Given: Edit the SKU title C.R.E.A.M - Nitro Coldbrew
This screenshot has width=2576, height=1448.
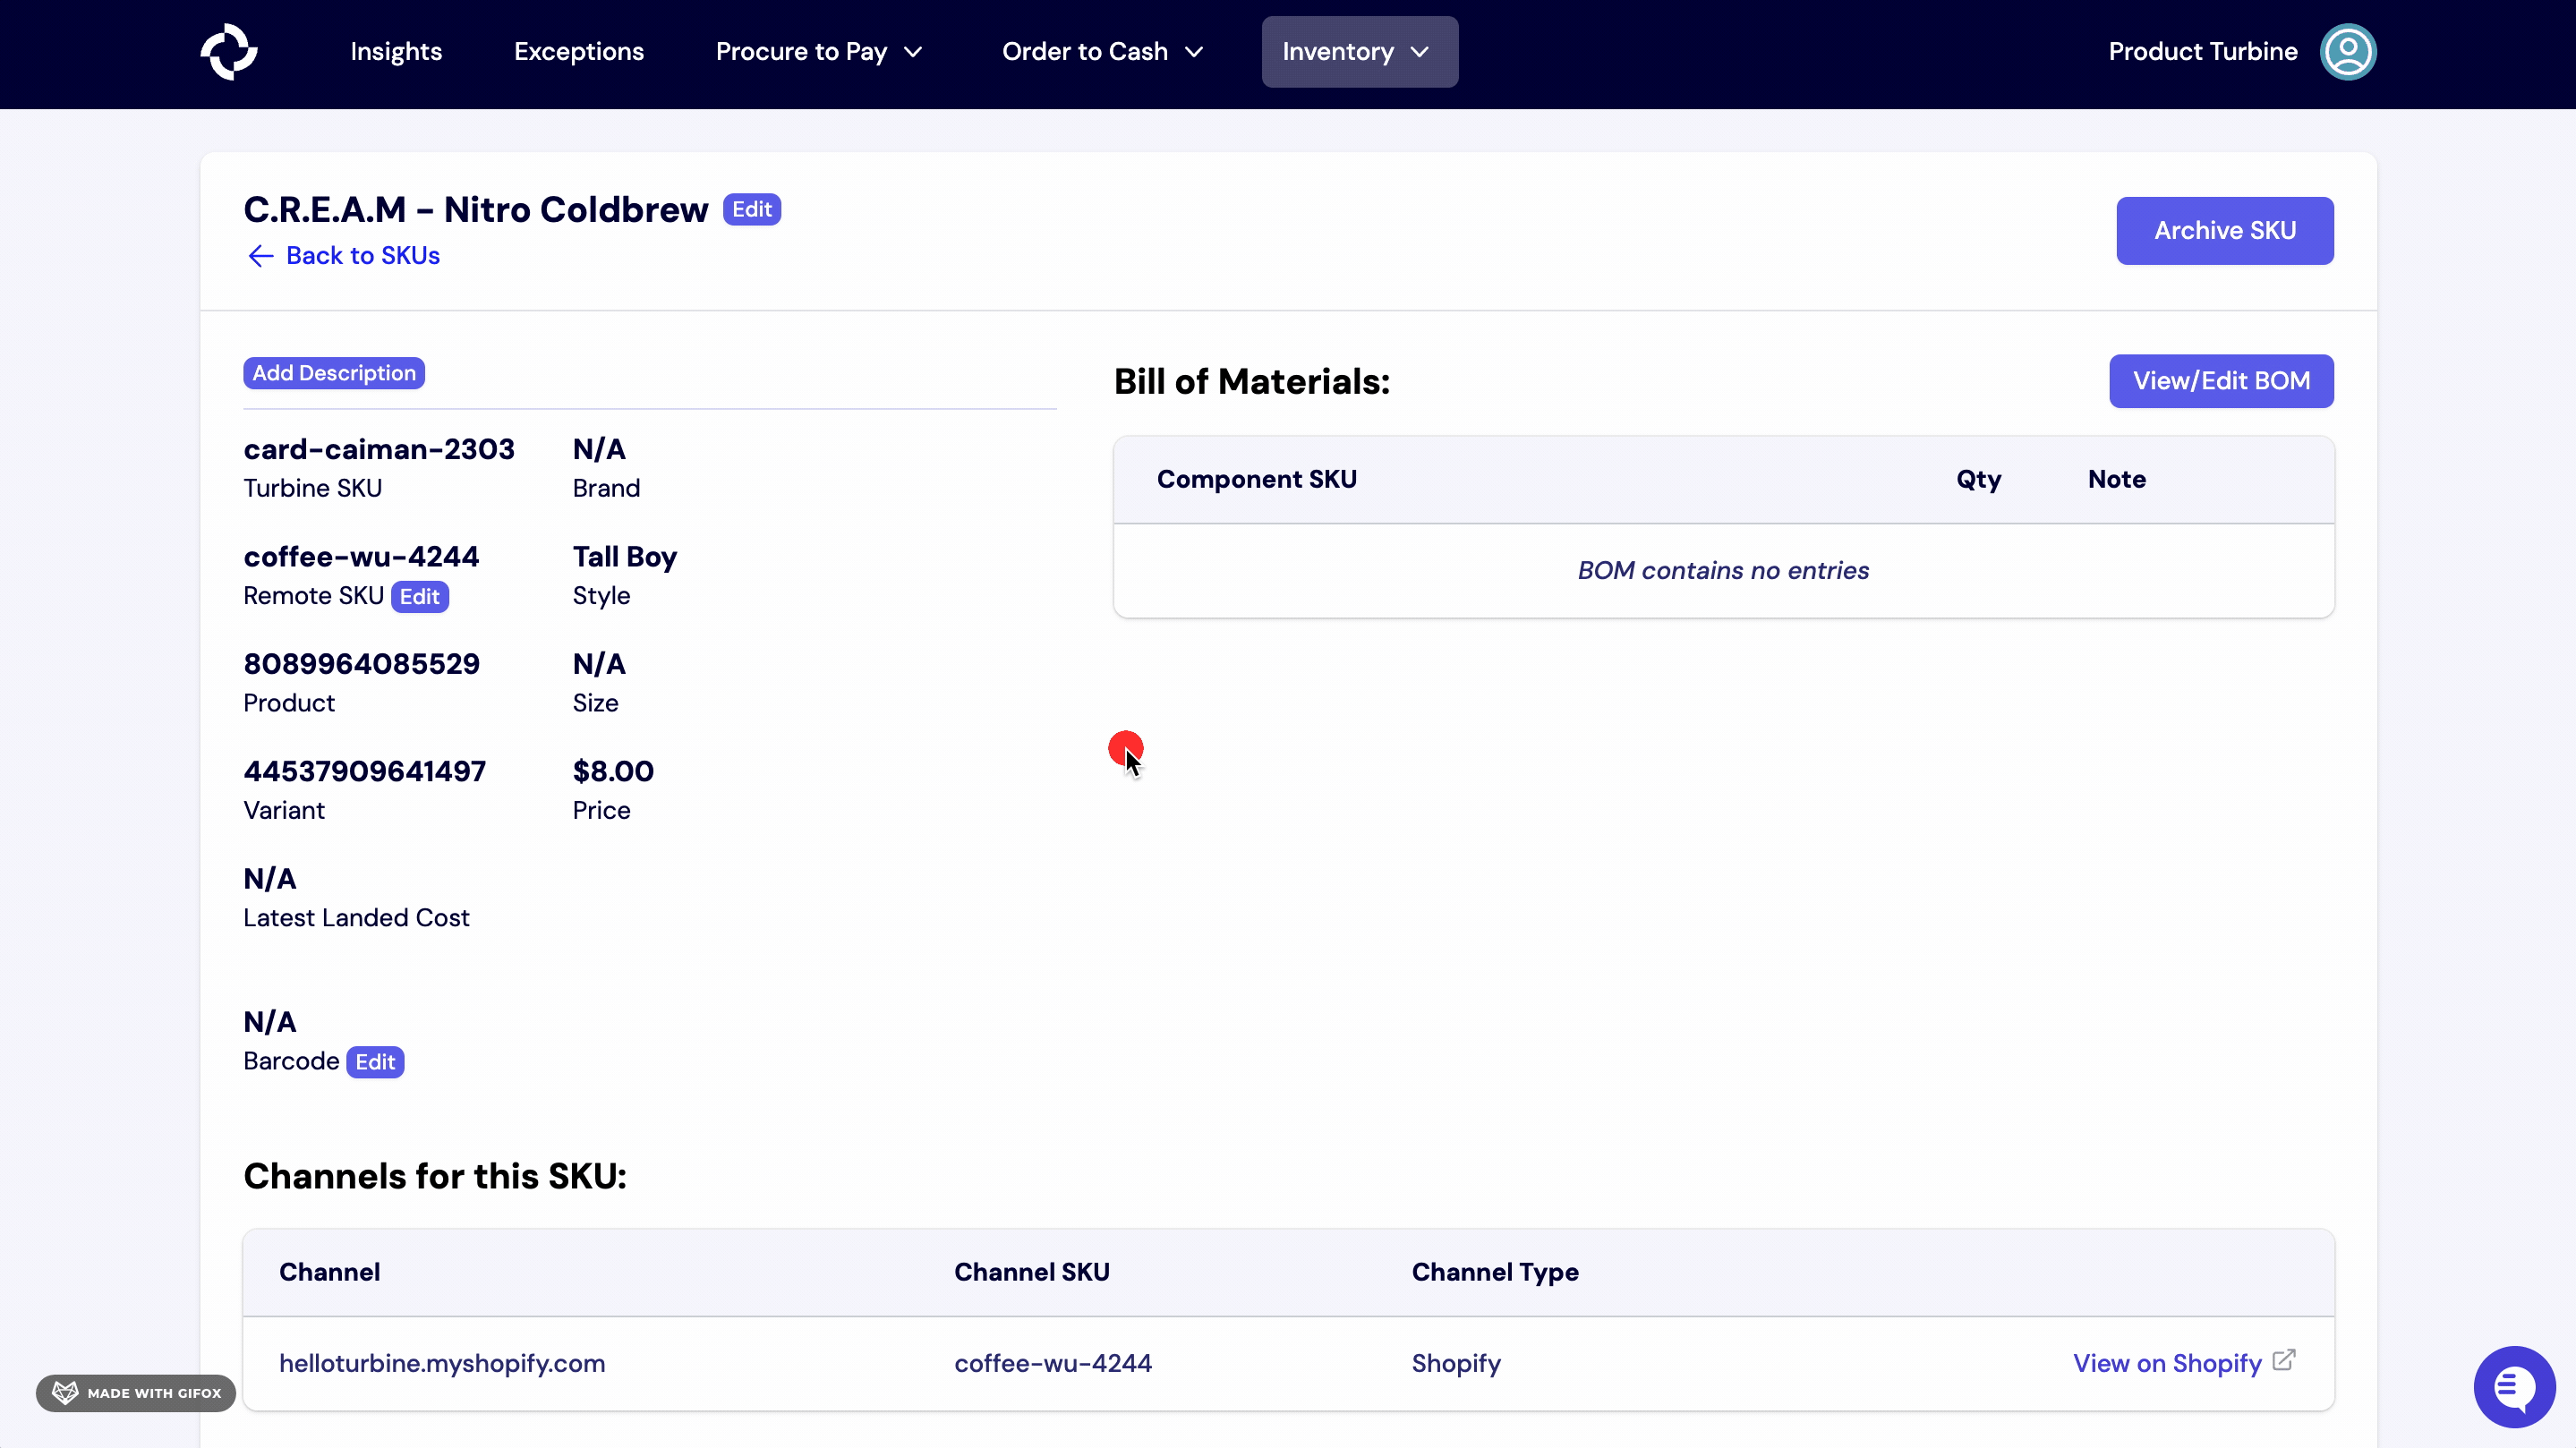Looking at the screenshot, I should pyautogui.click(x=751, y=209).
